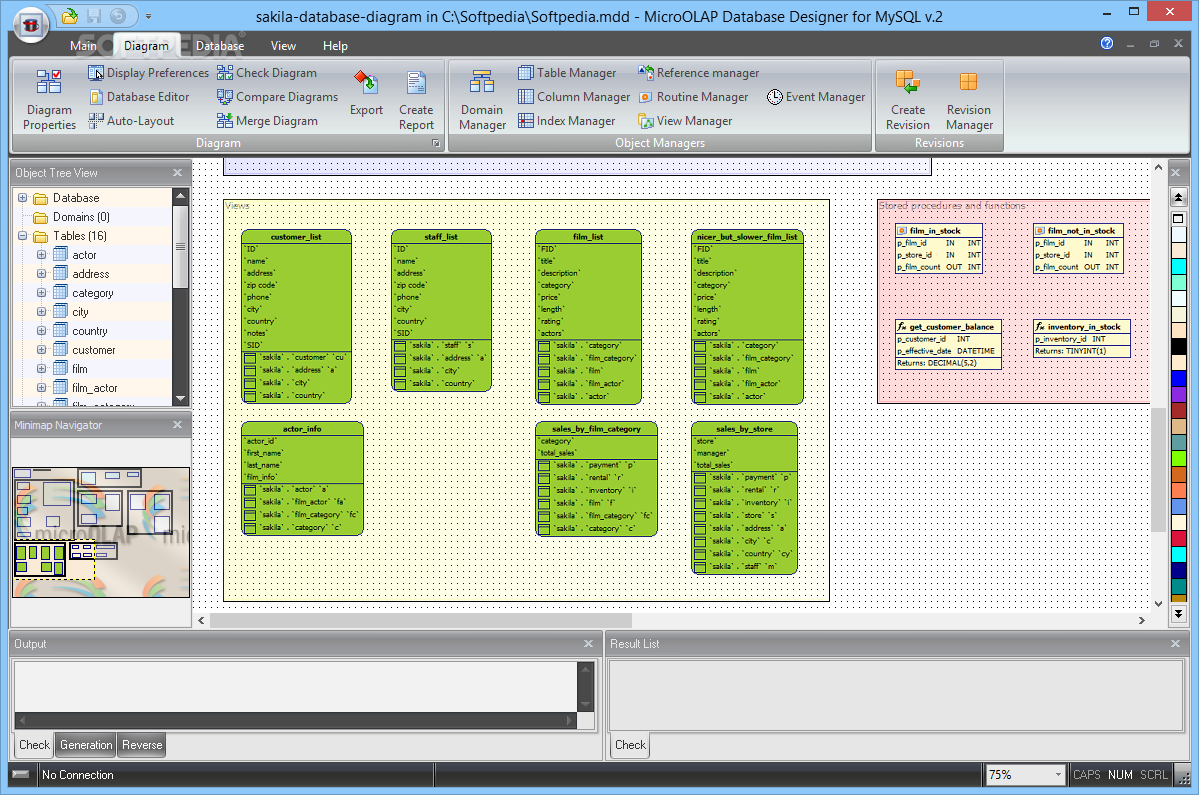Open Compare Diagrams
This screenshot has height=795, width=1199.
click(278, 97)
